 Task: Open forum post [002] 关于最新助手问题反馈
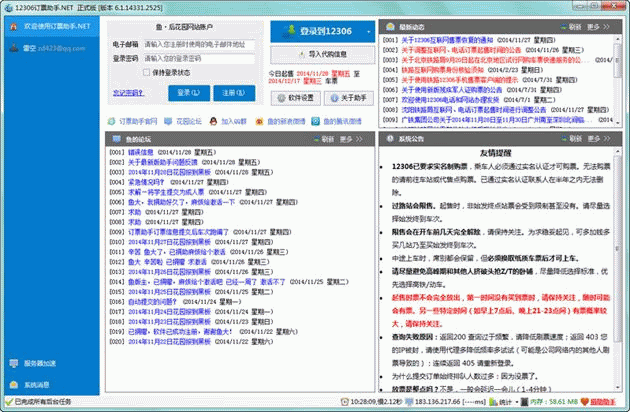click(163, 162)
